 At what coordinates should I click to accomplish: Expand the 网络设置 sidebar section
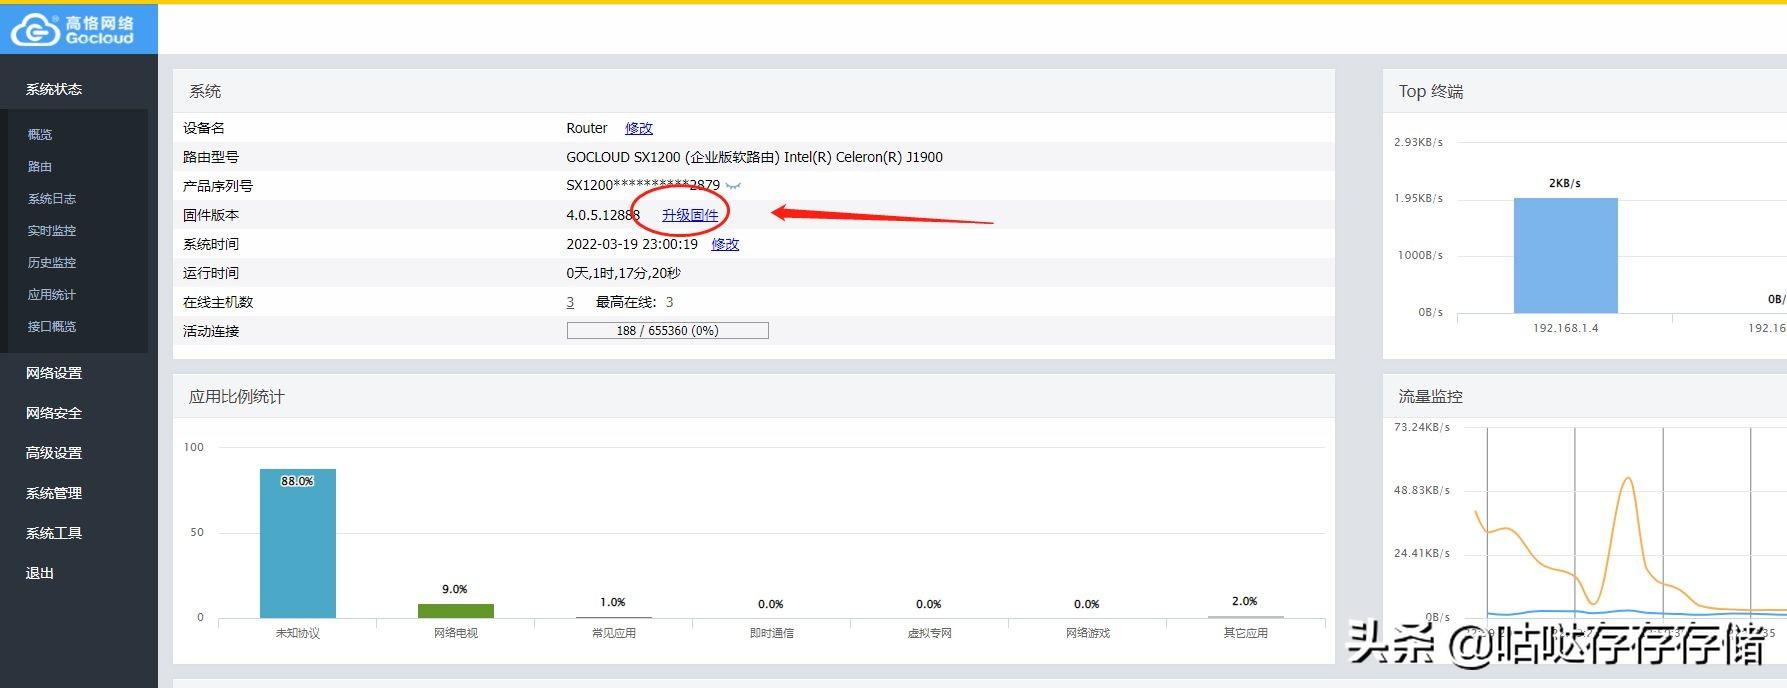pos(54,373)
